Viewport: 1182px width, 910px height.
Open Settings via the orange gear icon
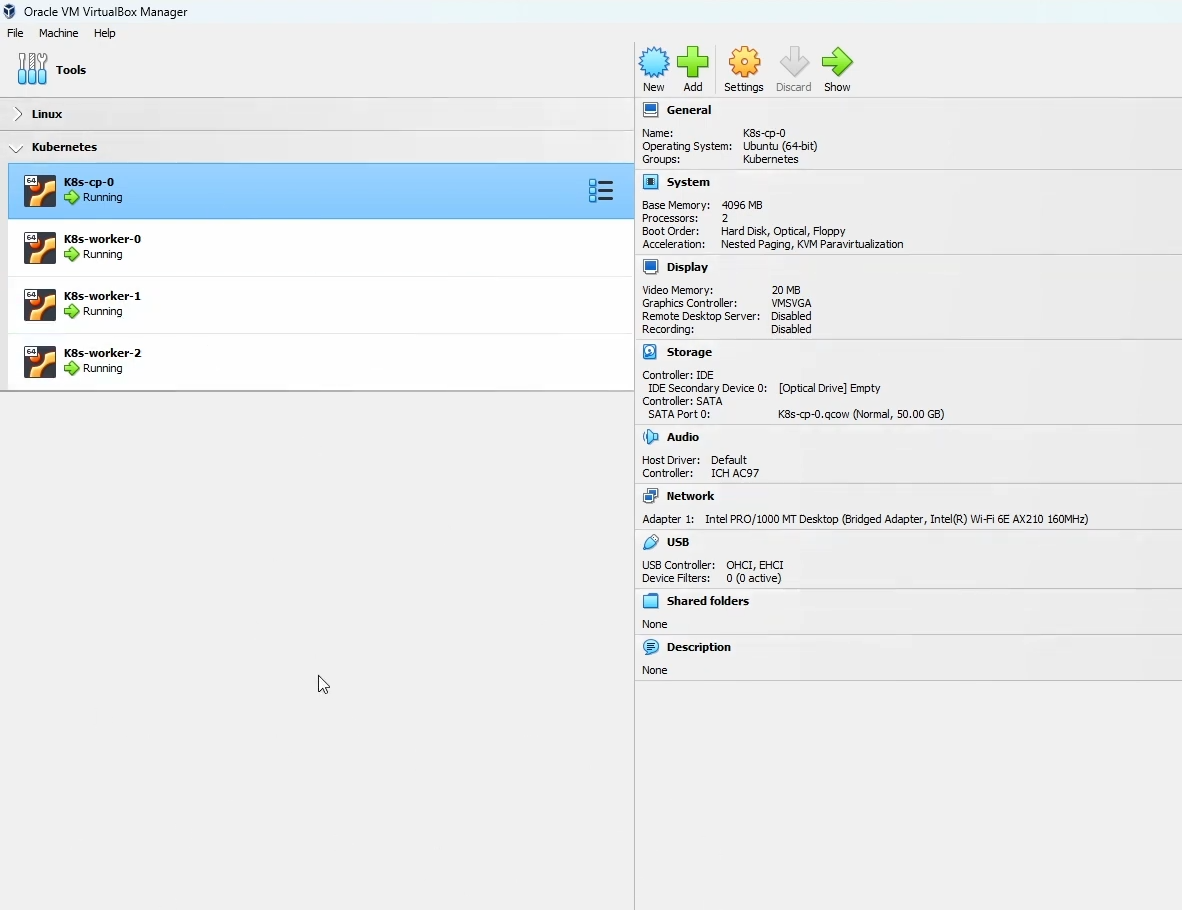tap(744, 62)
